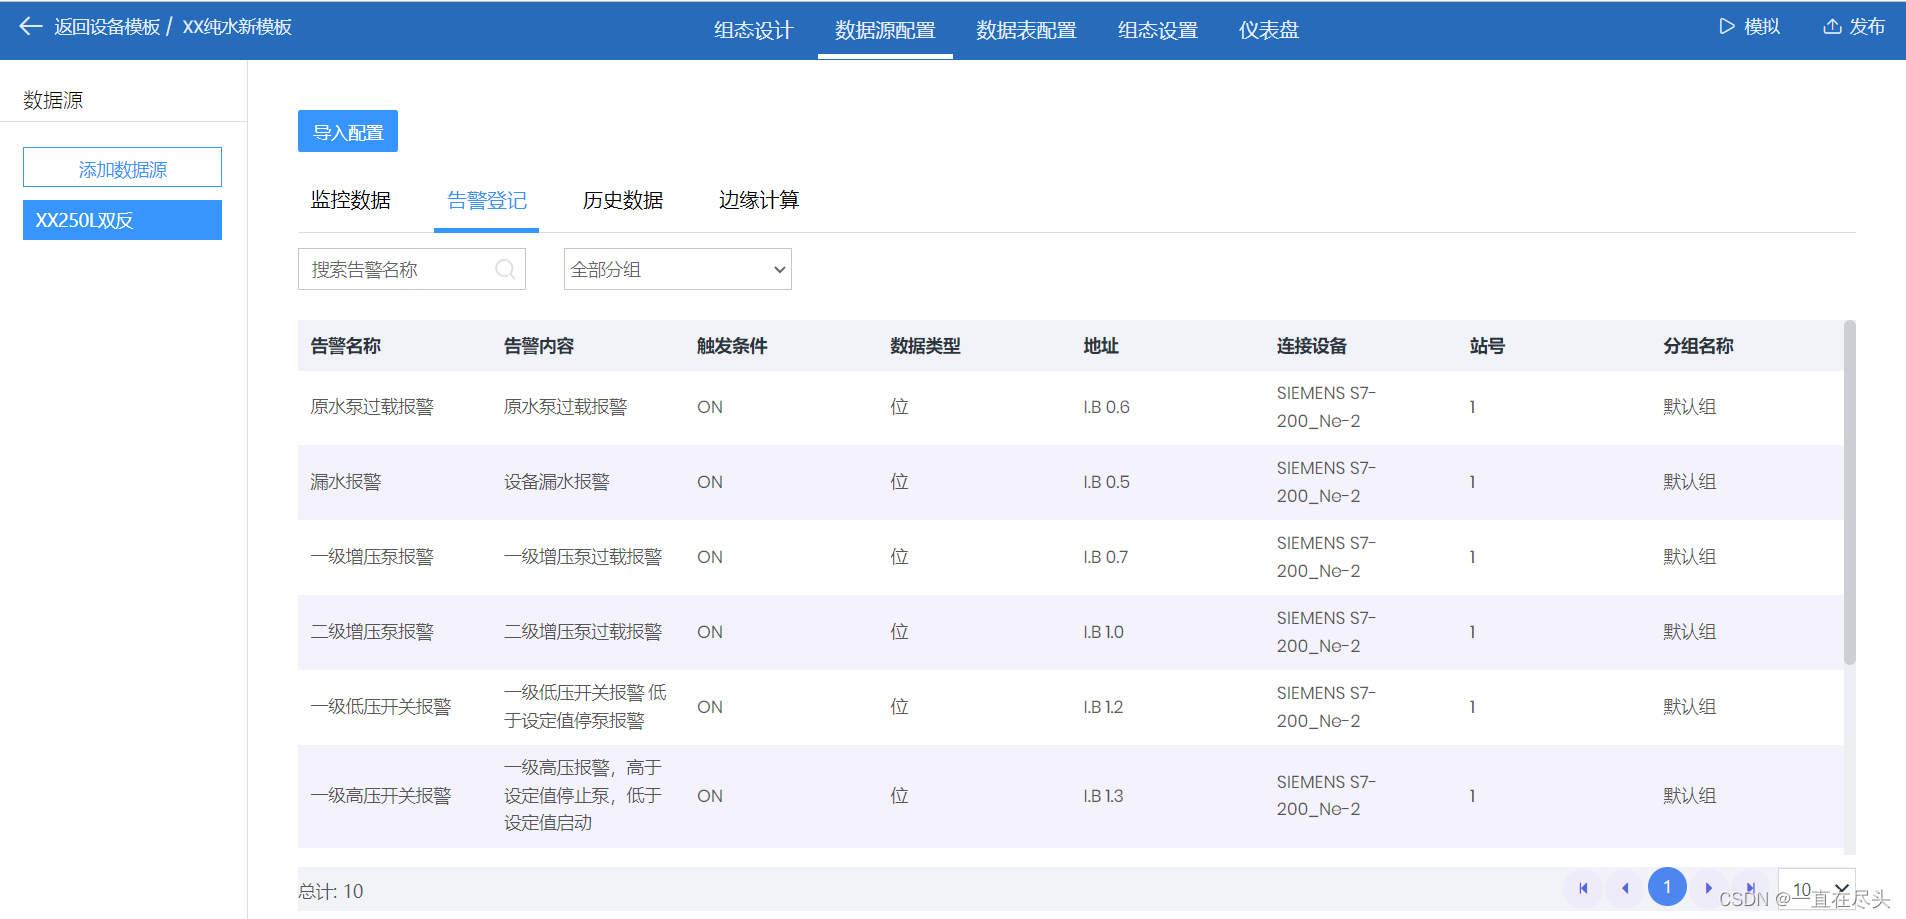Viewport: 1906px width, 919px height.
Task: Click the search magnifier icon
Action: pos(505,269)
